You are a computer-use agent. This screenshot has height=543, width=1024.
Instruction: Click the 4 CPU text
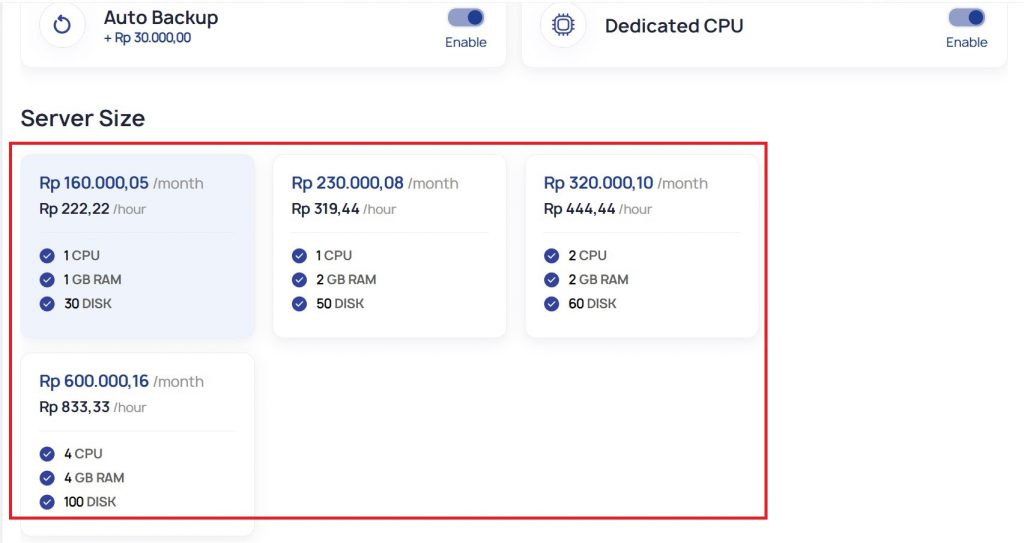click(x=83, y=453)
